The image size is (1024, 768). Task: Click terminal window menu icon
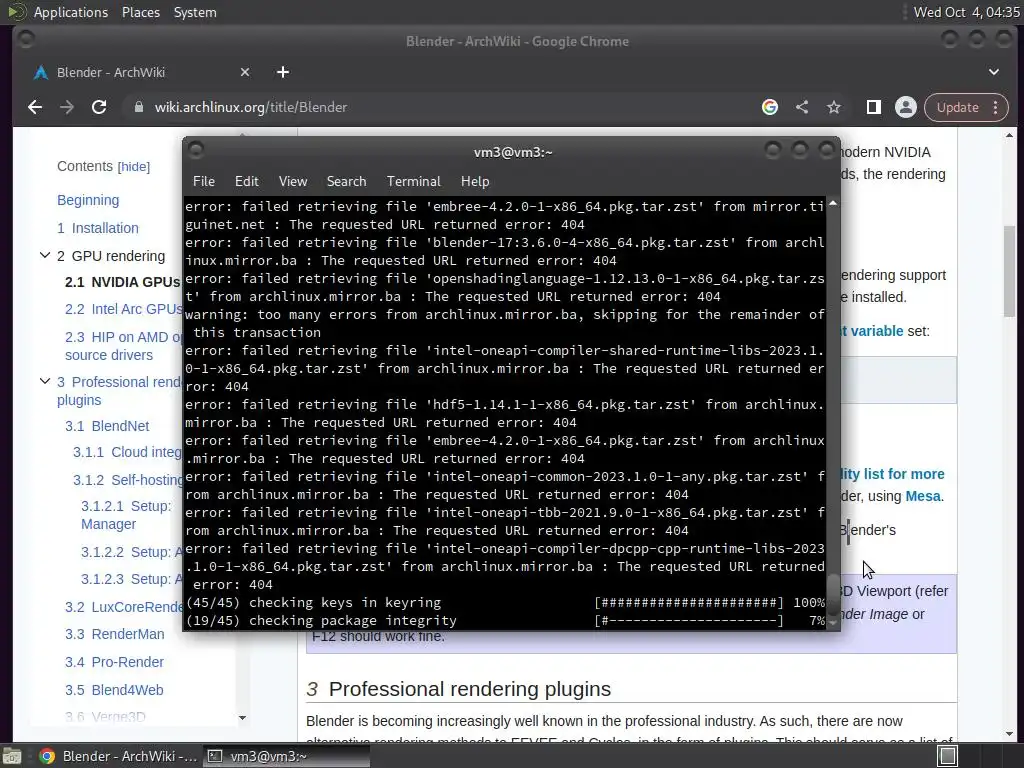pos(196,150)
